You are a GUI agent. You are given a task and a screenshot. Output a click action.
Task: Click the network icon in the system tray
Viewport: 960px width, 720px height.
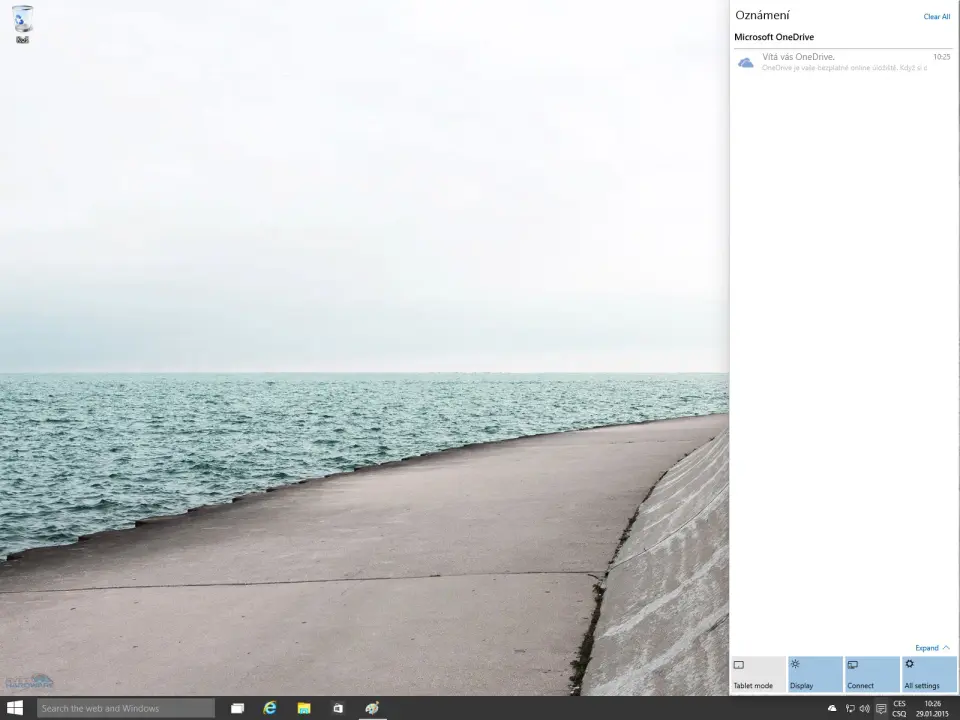click(x=849, y=708)
